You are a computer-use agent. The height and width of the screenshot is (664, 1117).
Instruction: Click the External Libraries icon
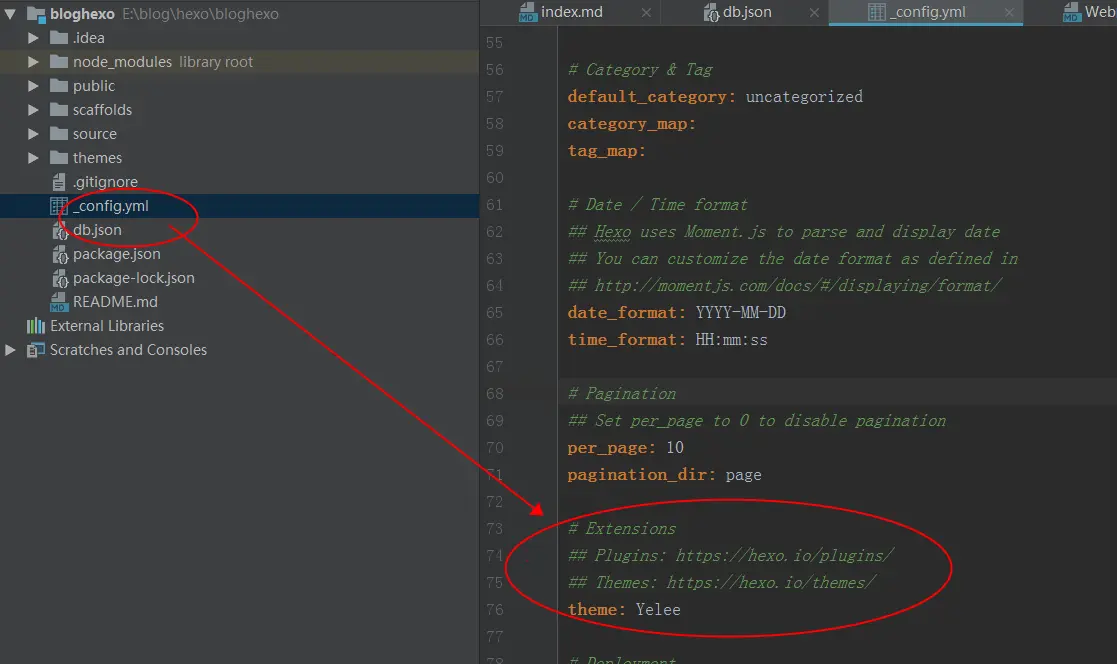[36, 326]
